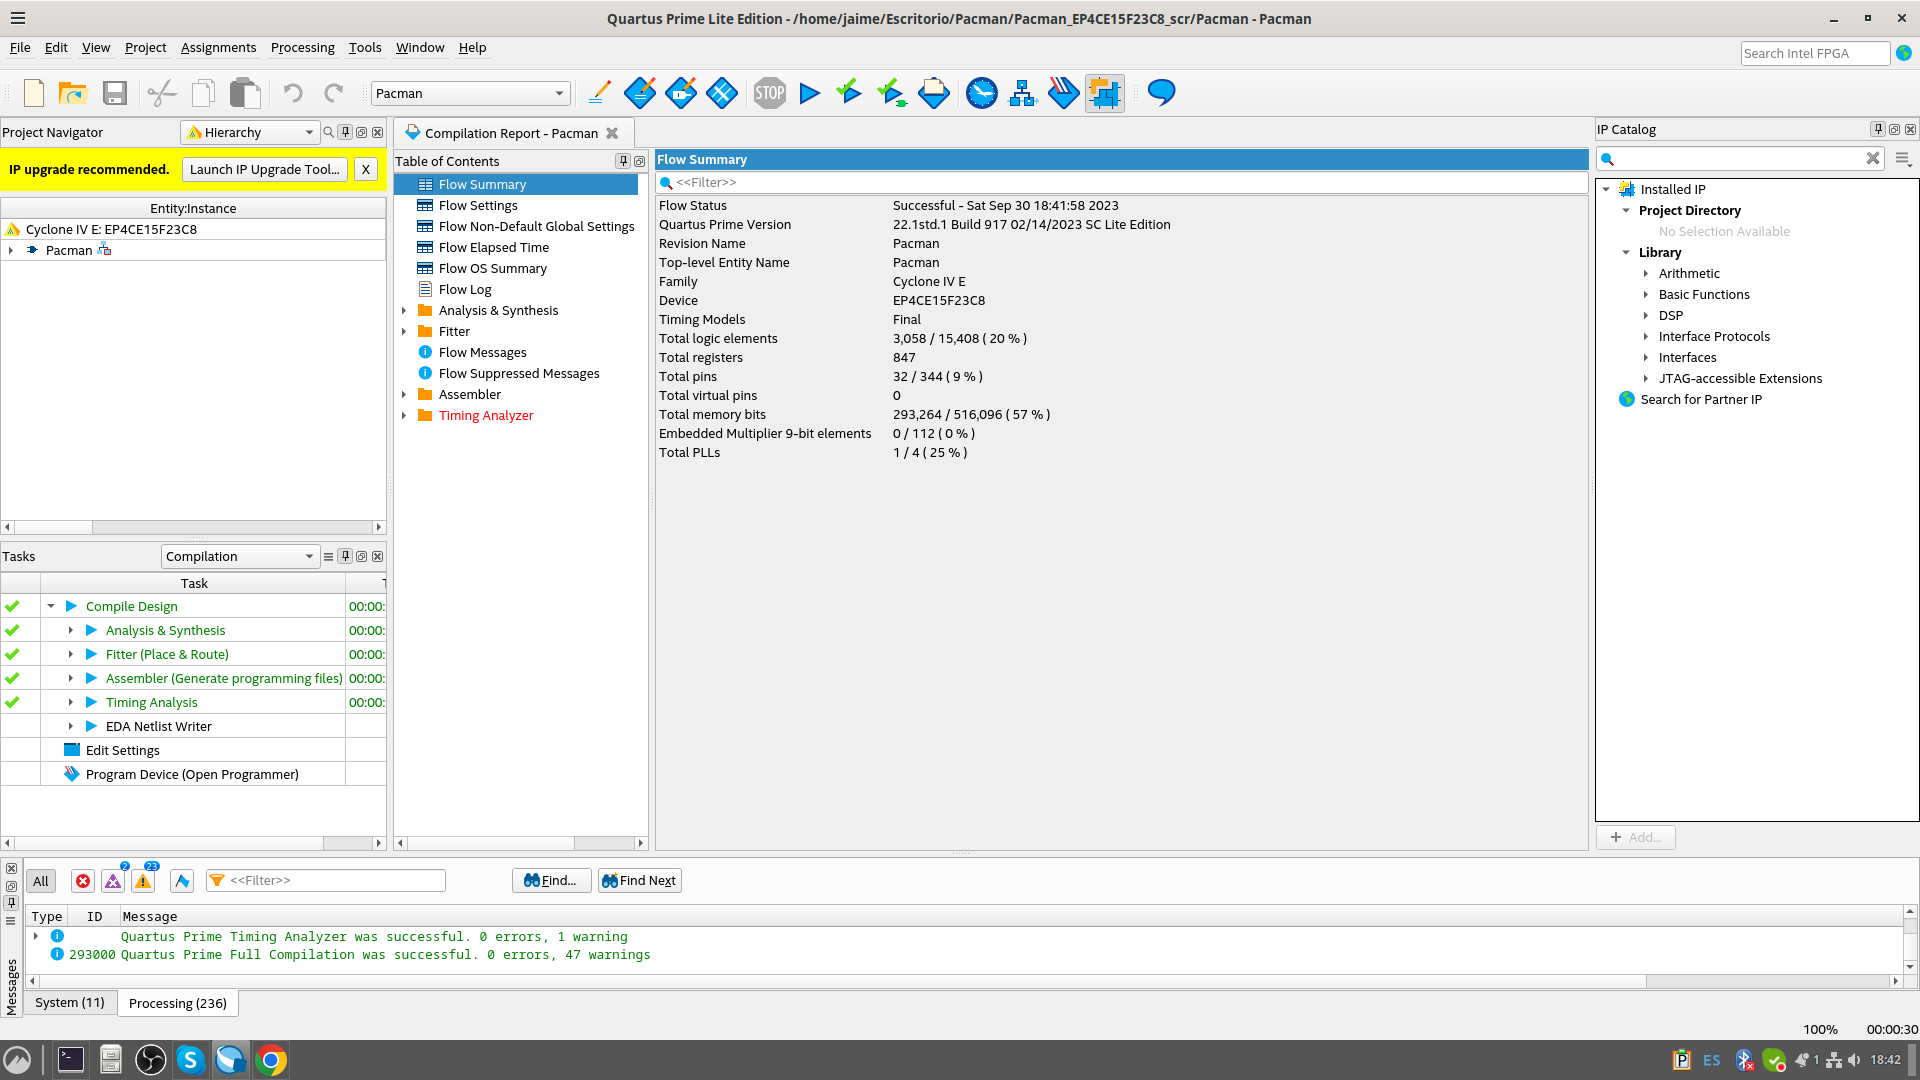
Task: Click the Undo arrow icon
Action: pos(292,93)
